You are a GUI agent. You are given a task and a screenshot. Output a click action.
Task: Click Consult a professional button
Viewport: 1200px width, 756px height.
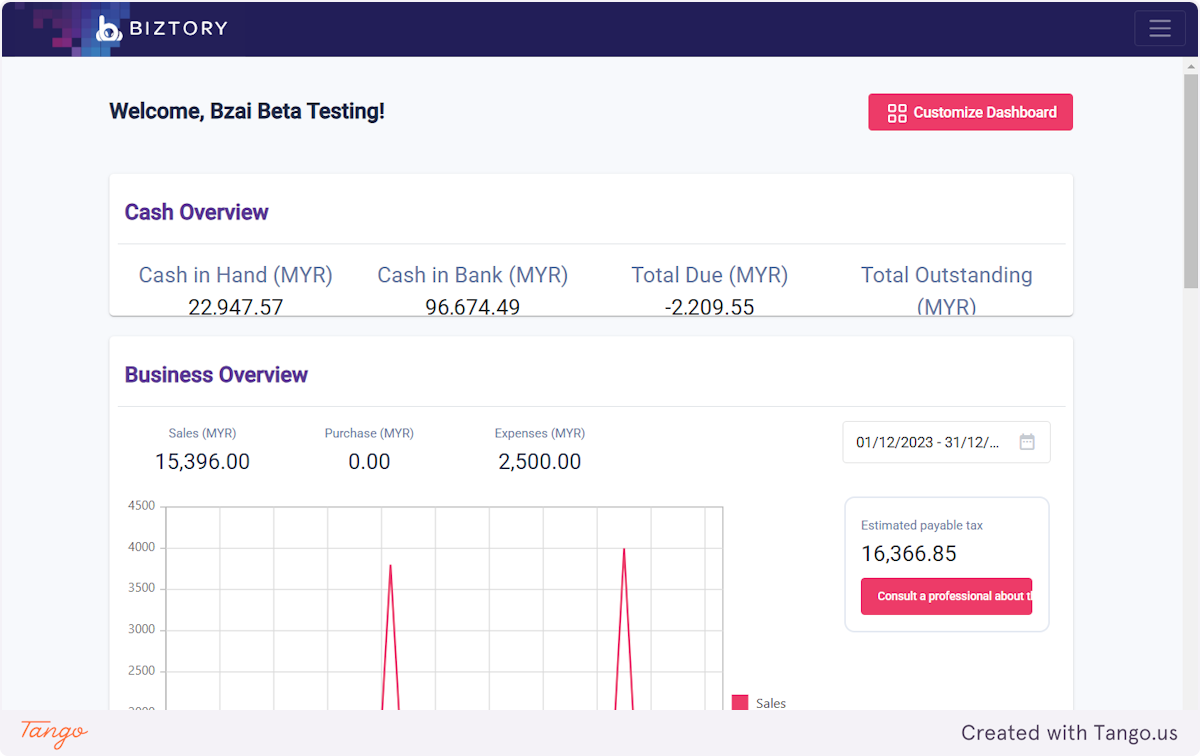coord(946,596)
